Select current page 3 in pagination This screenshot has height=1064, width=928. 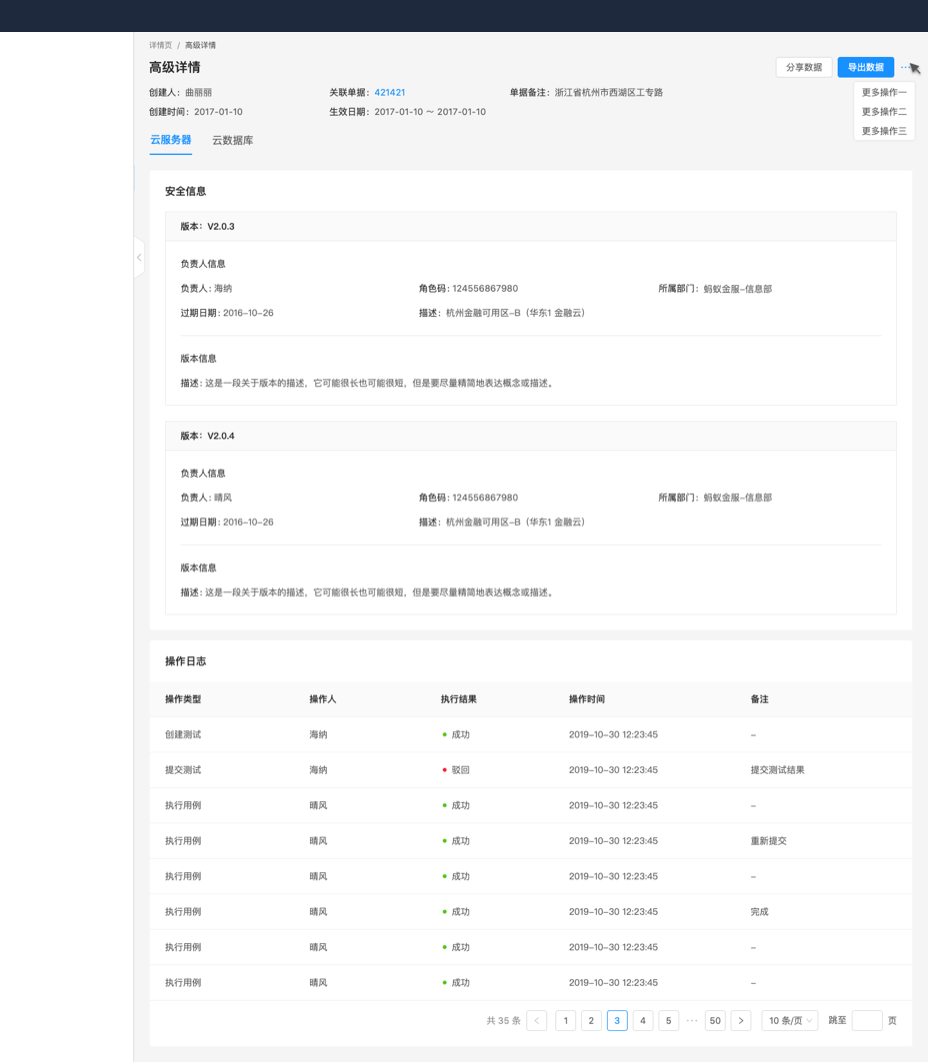tap(617, 1021)
